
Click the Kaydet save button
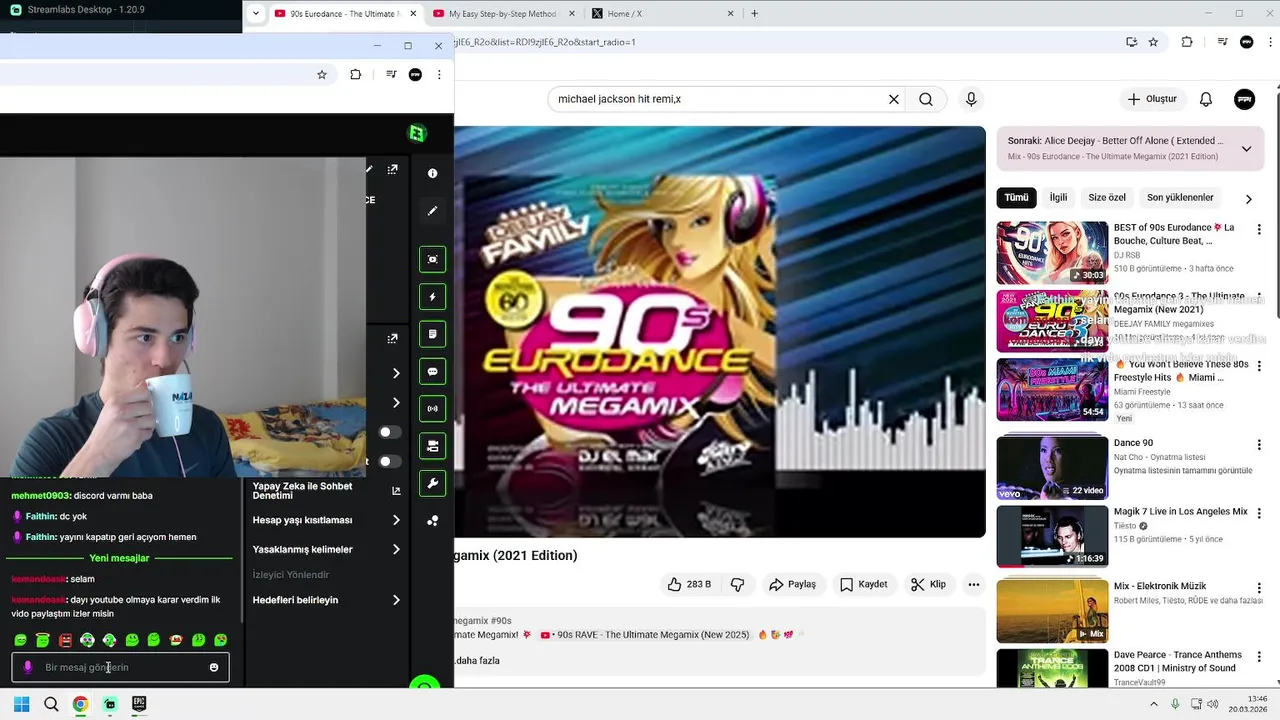(864, 584)
